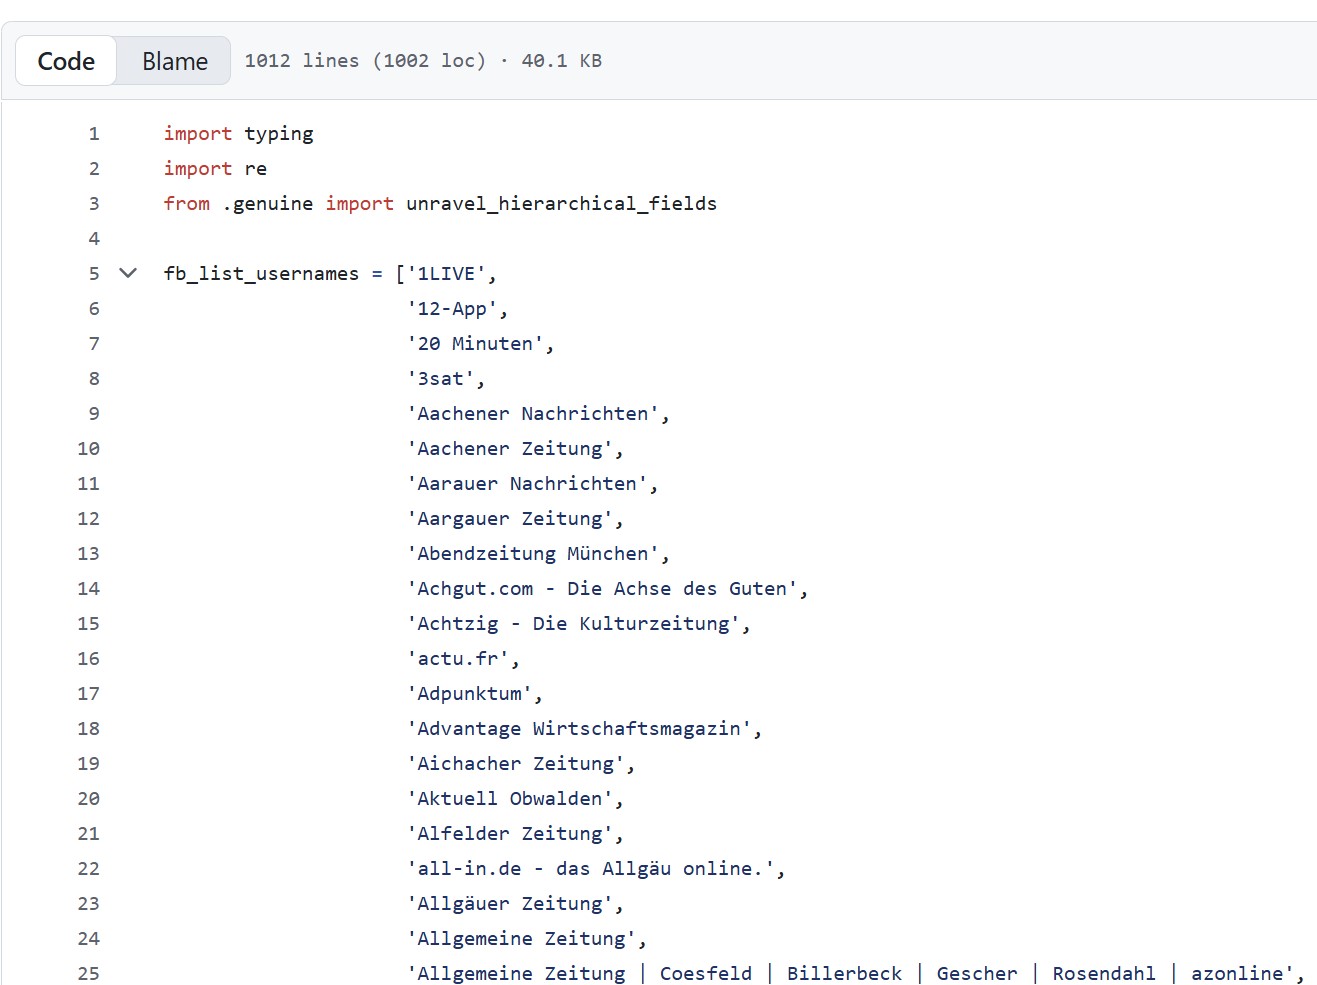Click 'Achtzig - Die Kulturzeitung' entry
The height and width of the screenshot is (985, 1317).
[574, 624]
